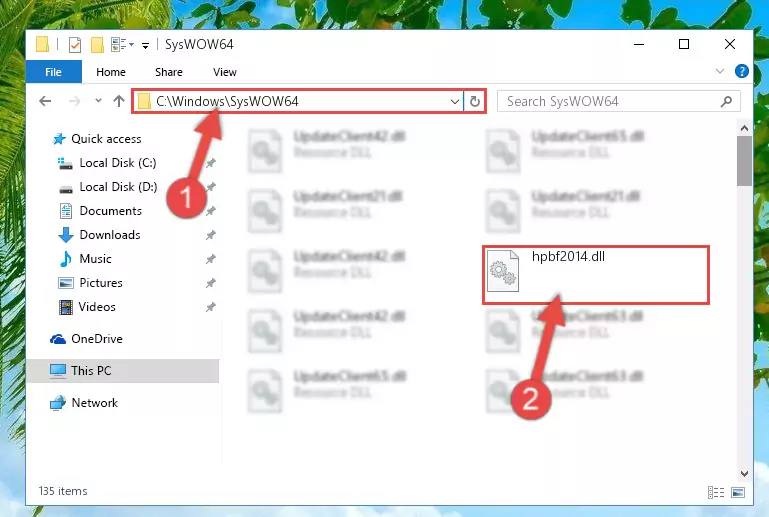Viewport: 769px width, 517px height.
Task: Switch to the Share ribbon tab
Action: pyautogui.click(x=169, y=72)
